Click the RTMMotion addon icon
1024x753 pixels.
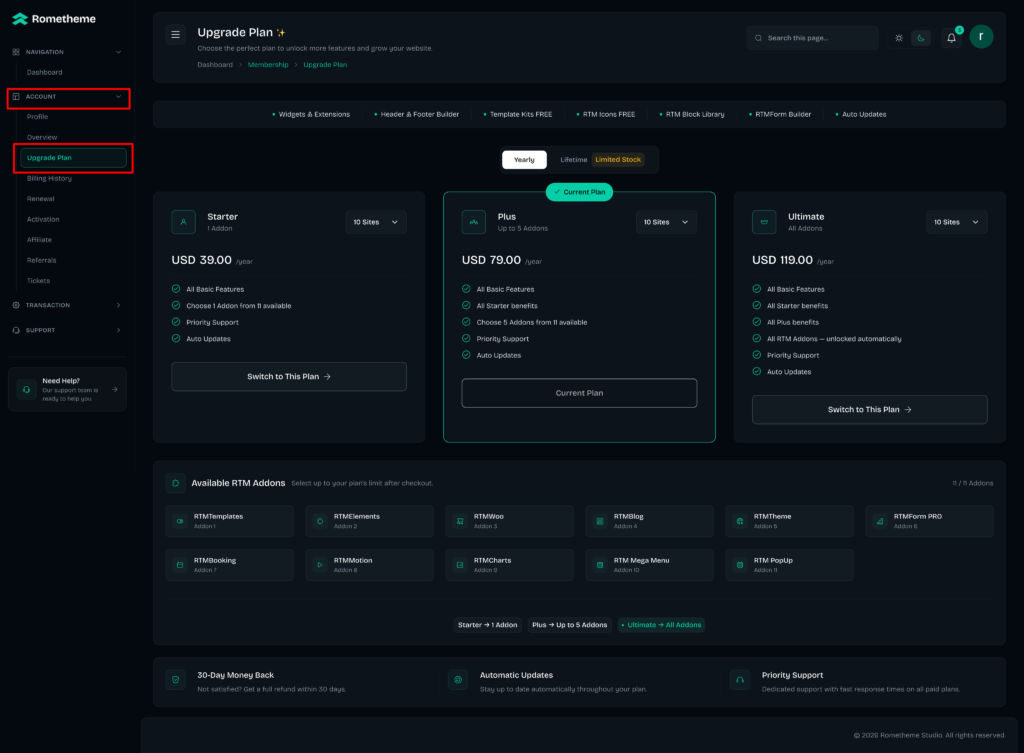point(320,565)
